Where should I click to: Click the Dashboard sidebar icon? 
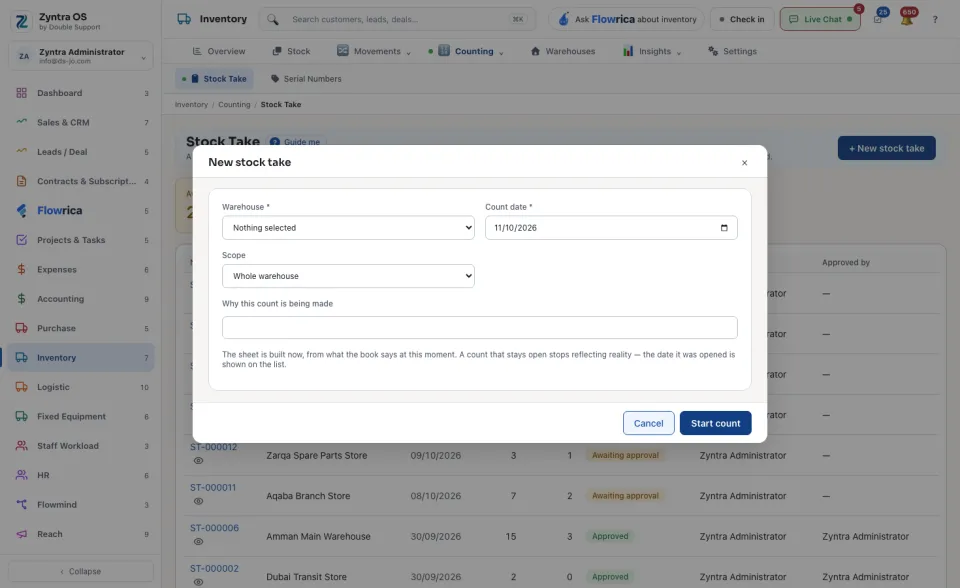21,93
